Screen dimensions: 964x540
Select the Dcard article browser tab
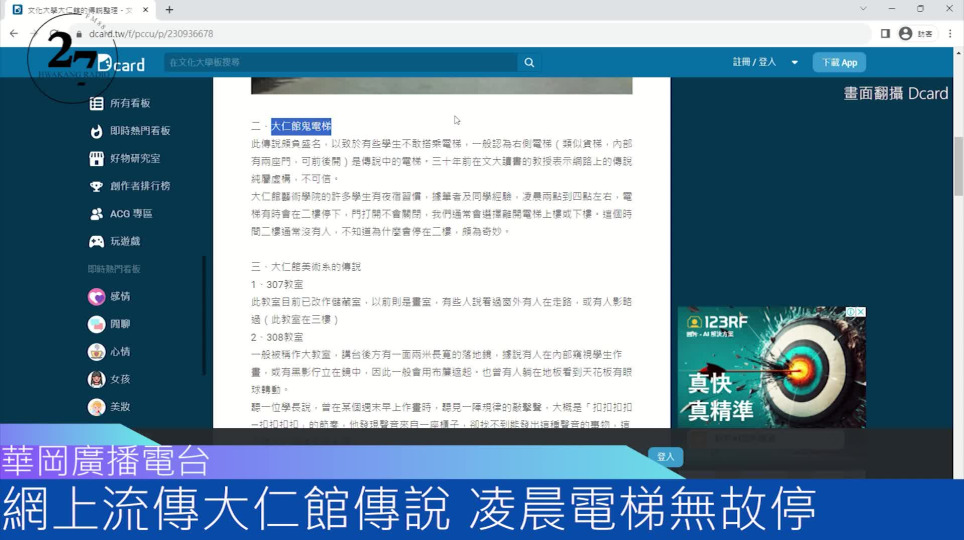[x=80, y=10]
